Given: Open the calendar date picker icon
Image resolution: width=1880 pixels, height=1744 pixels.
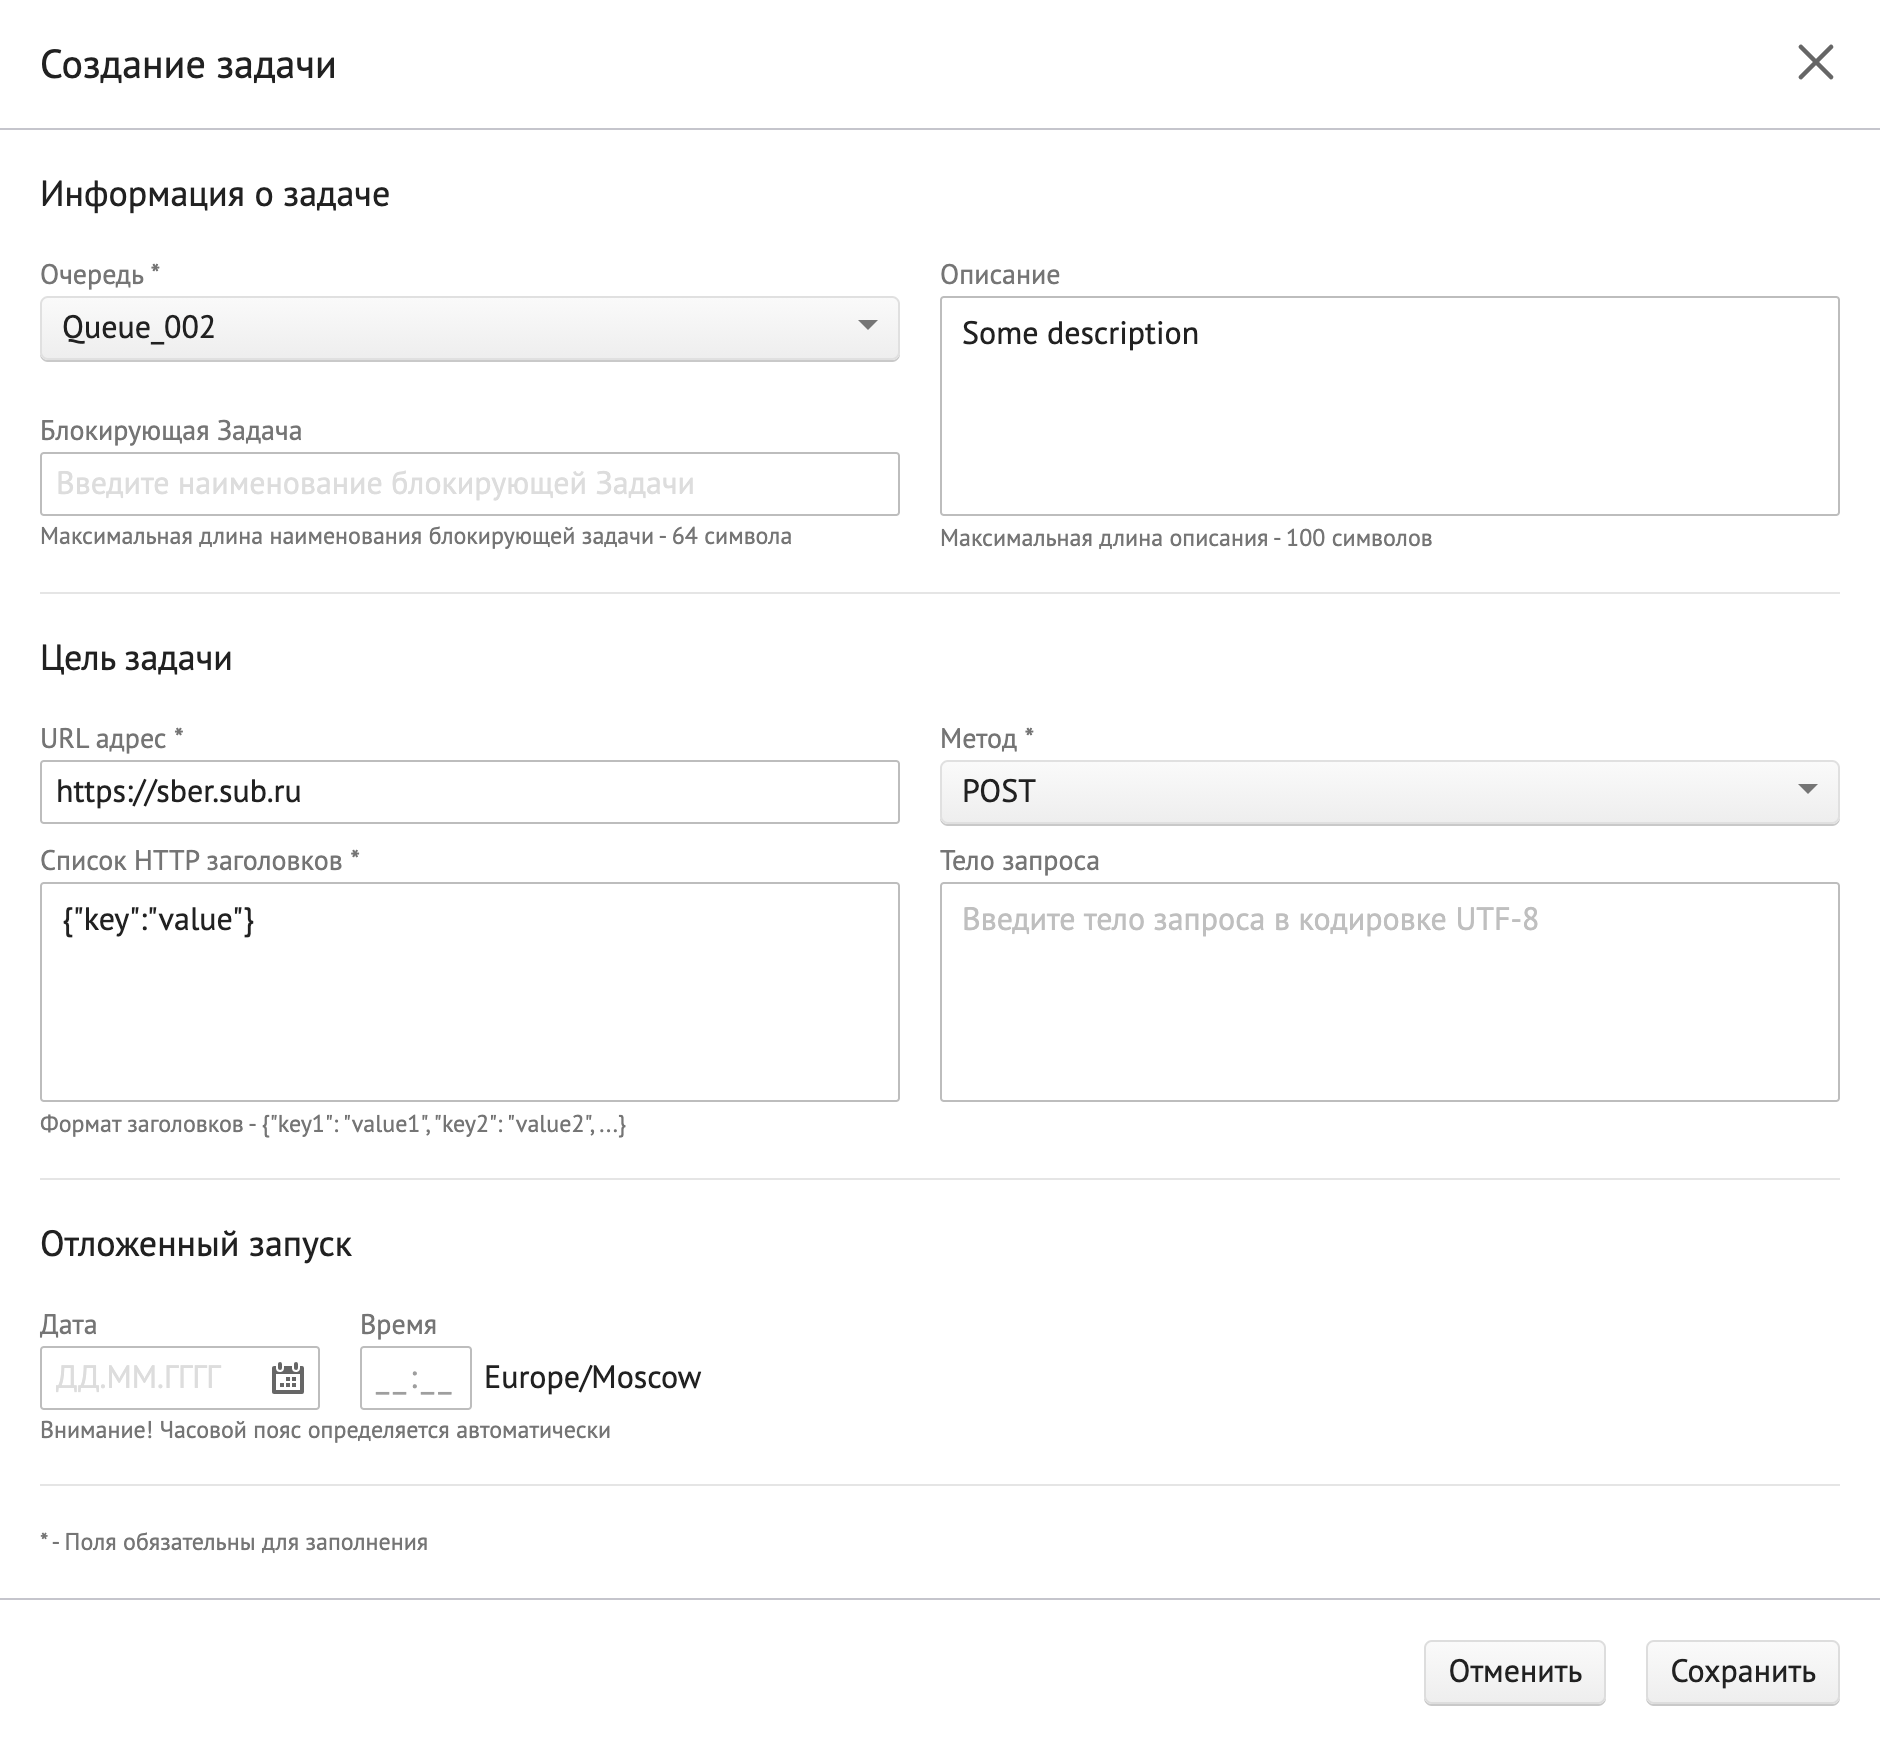Looking at the screenshot, I should pyautogui.click(x=288, y=1378).
